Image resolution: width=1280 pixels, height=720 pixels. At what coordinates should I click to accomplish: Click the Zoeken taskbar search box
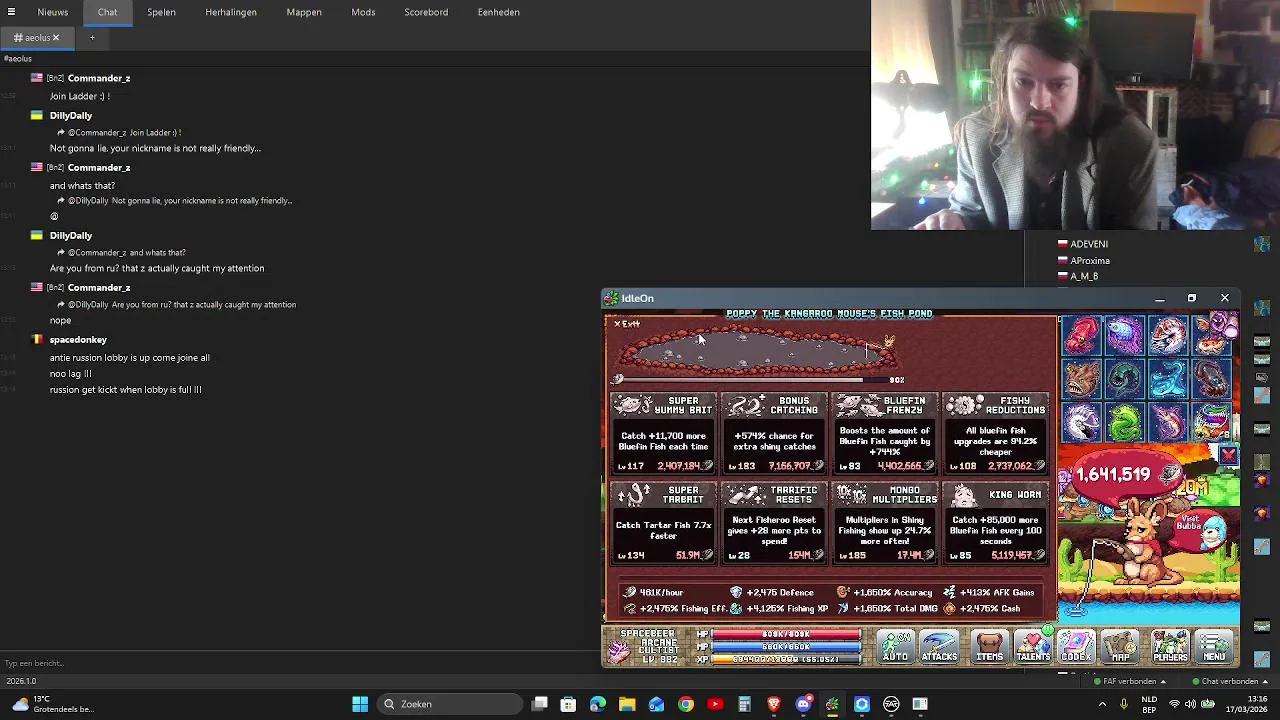[449, 704]
